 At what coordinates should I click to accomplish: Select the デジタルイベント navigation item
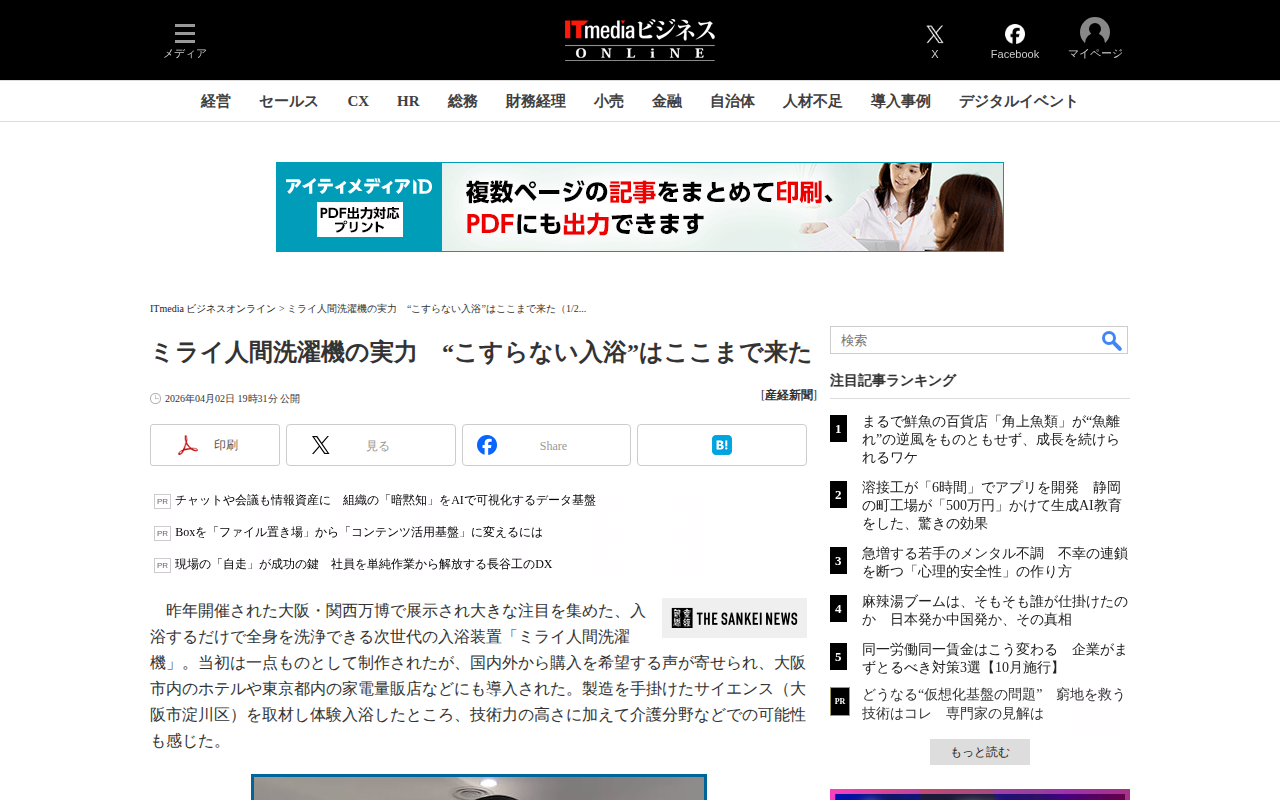[1019, 101]
